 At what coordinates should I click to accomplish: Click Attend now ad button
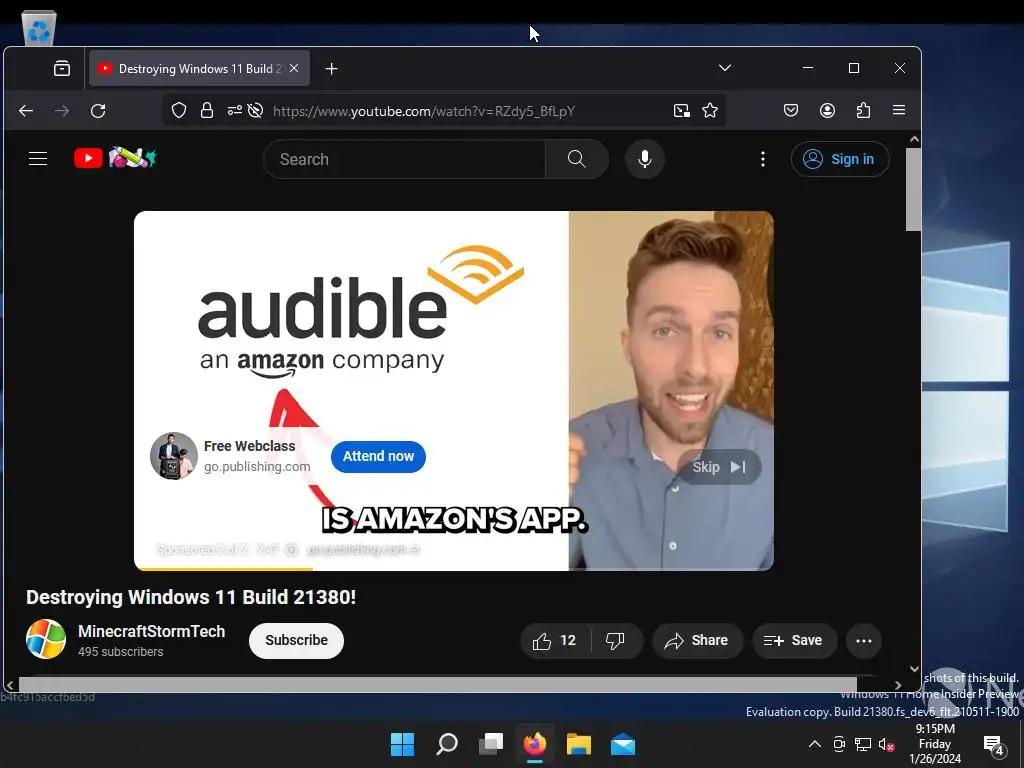pyautogui.click(x=378, y=456)
